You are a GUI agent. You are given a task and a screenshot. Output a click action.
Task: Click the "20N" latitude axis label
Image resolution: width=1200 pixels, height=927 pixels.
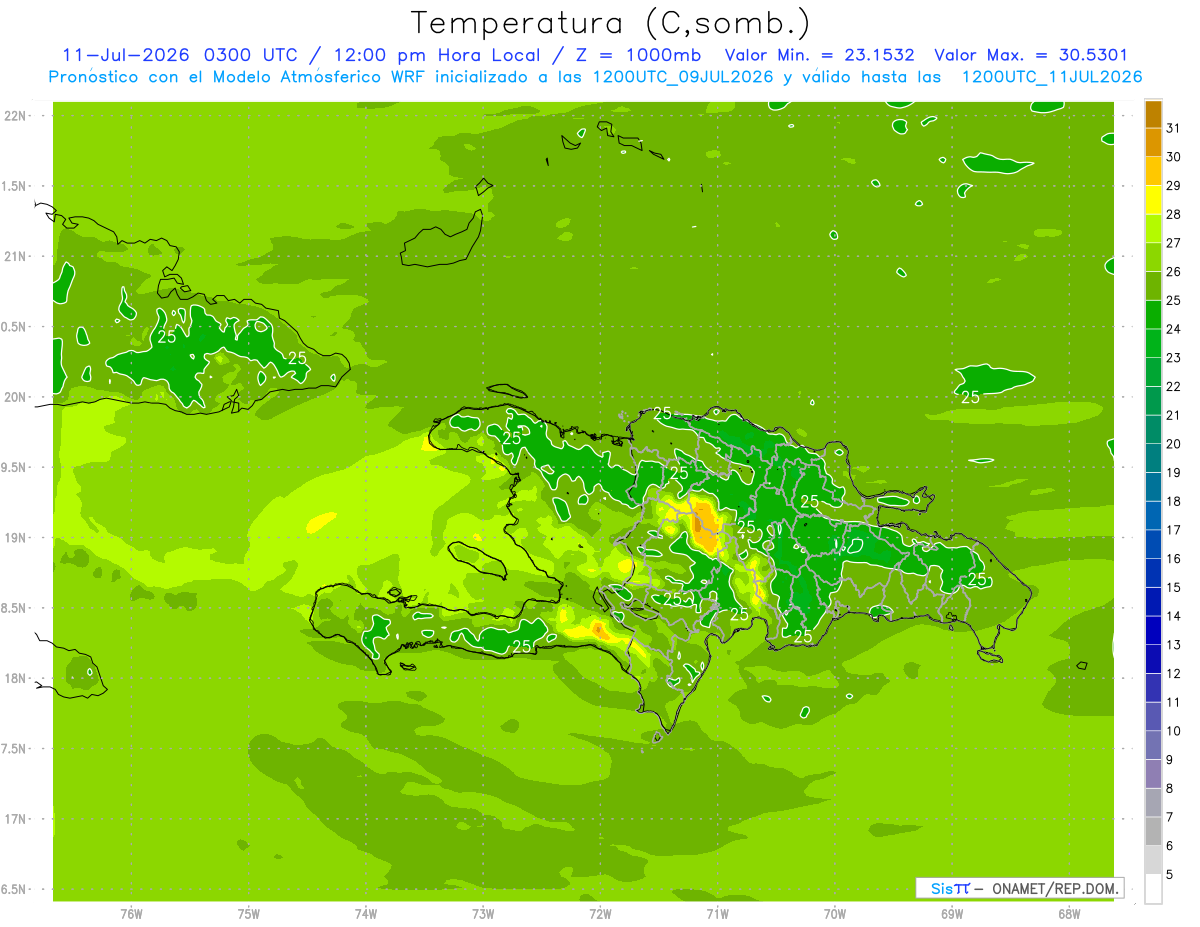(17, 397)
